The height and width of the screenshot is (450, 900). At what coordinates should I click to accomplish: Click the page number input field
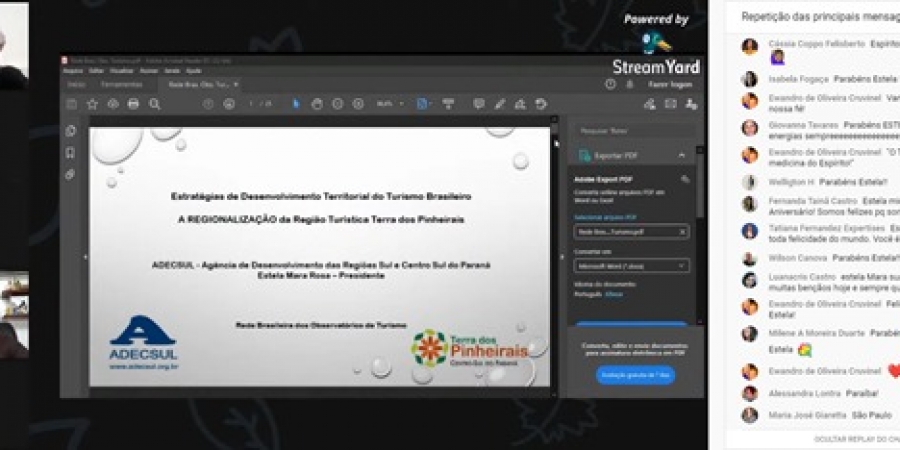251,104
